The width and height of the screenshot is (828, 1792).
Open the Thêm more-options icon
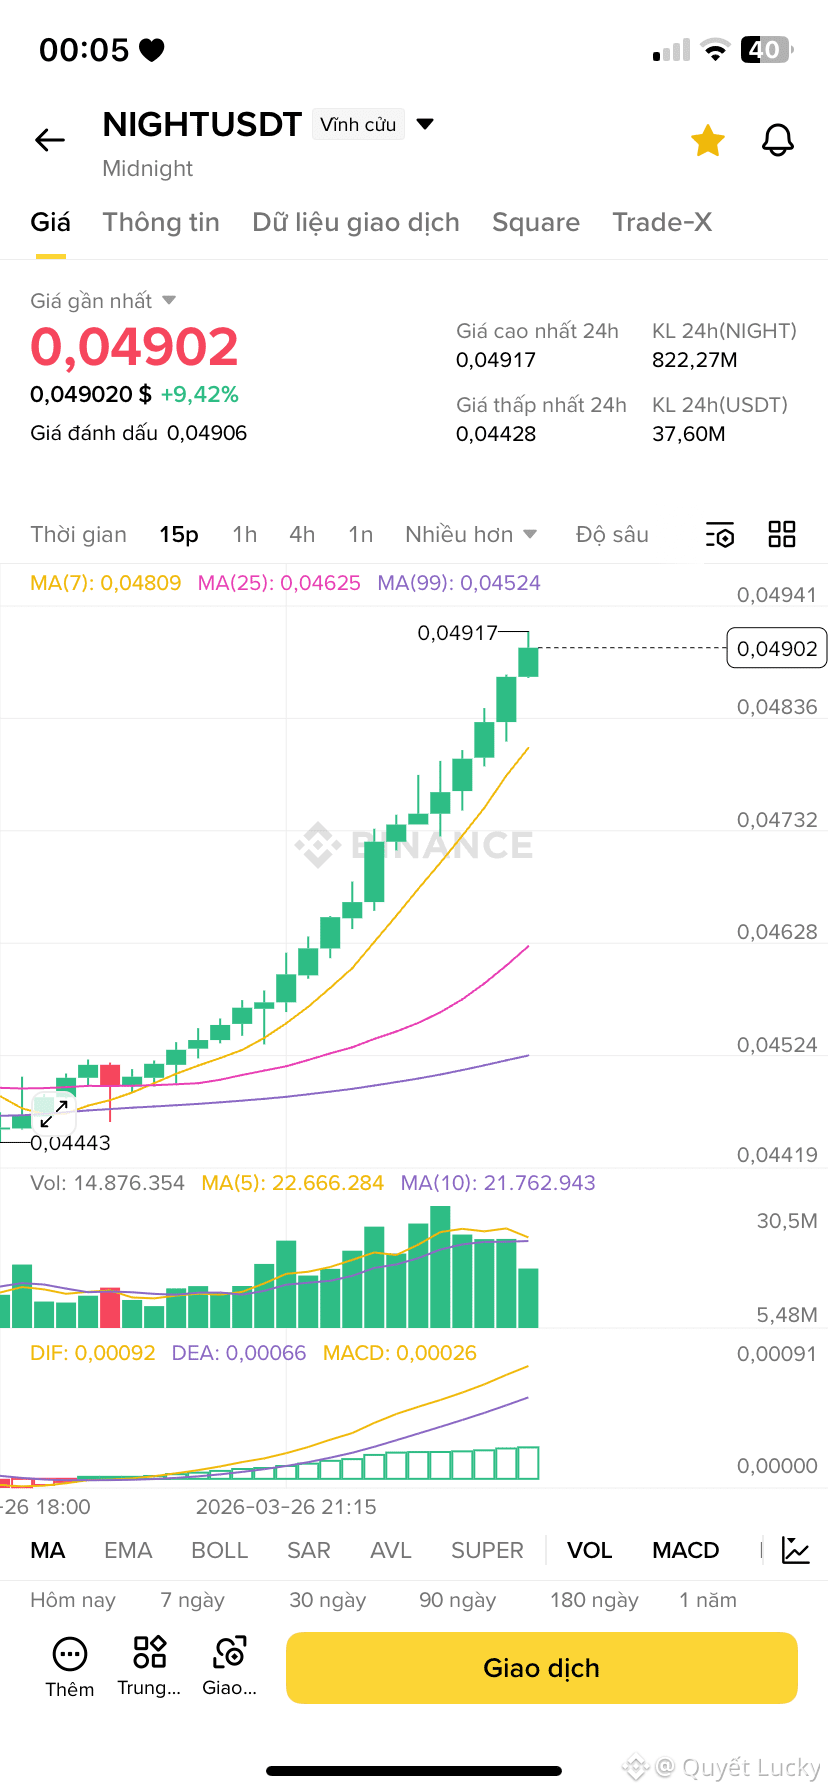click(70, 1654)
